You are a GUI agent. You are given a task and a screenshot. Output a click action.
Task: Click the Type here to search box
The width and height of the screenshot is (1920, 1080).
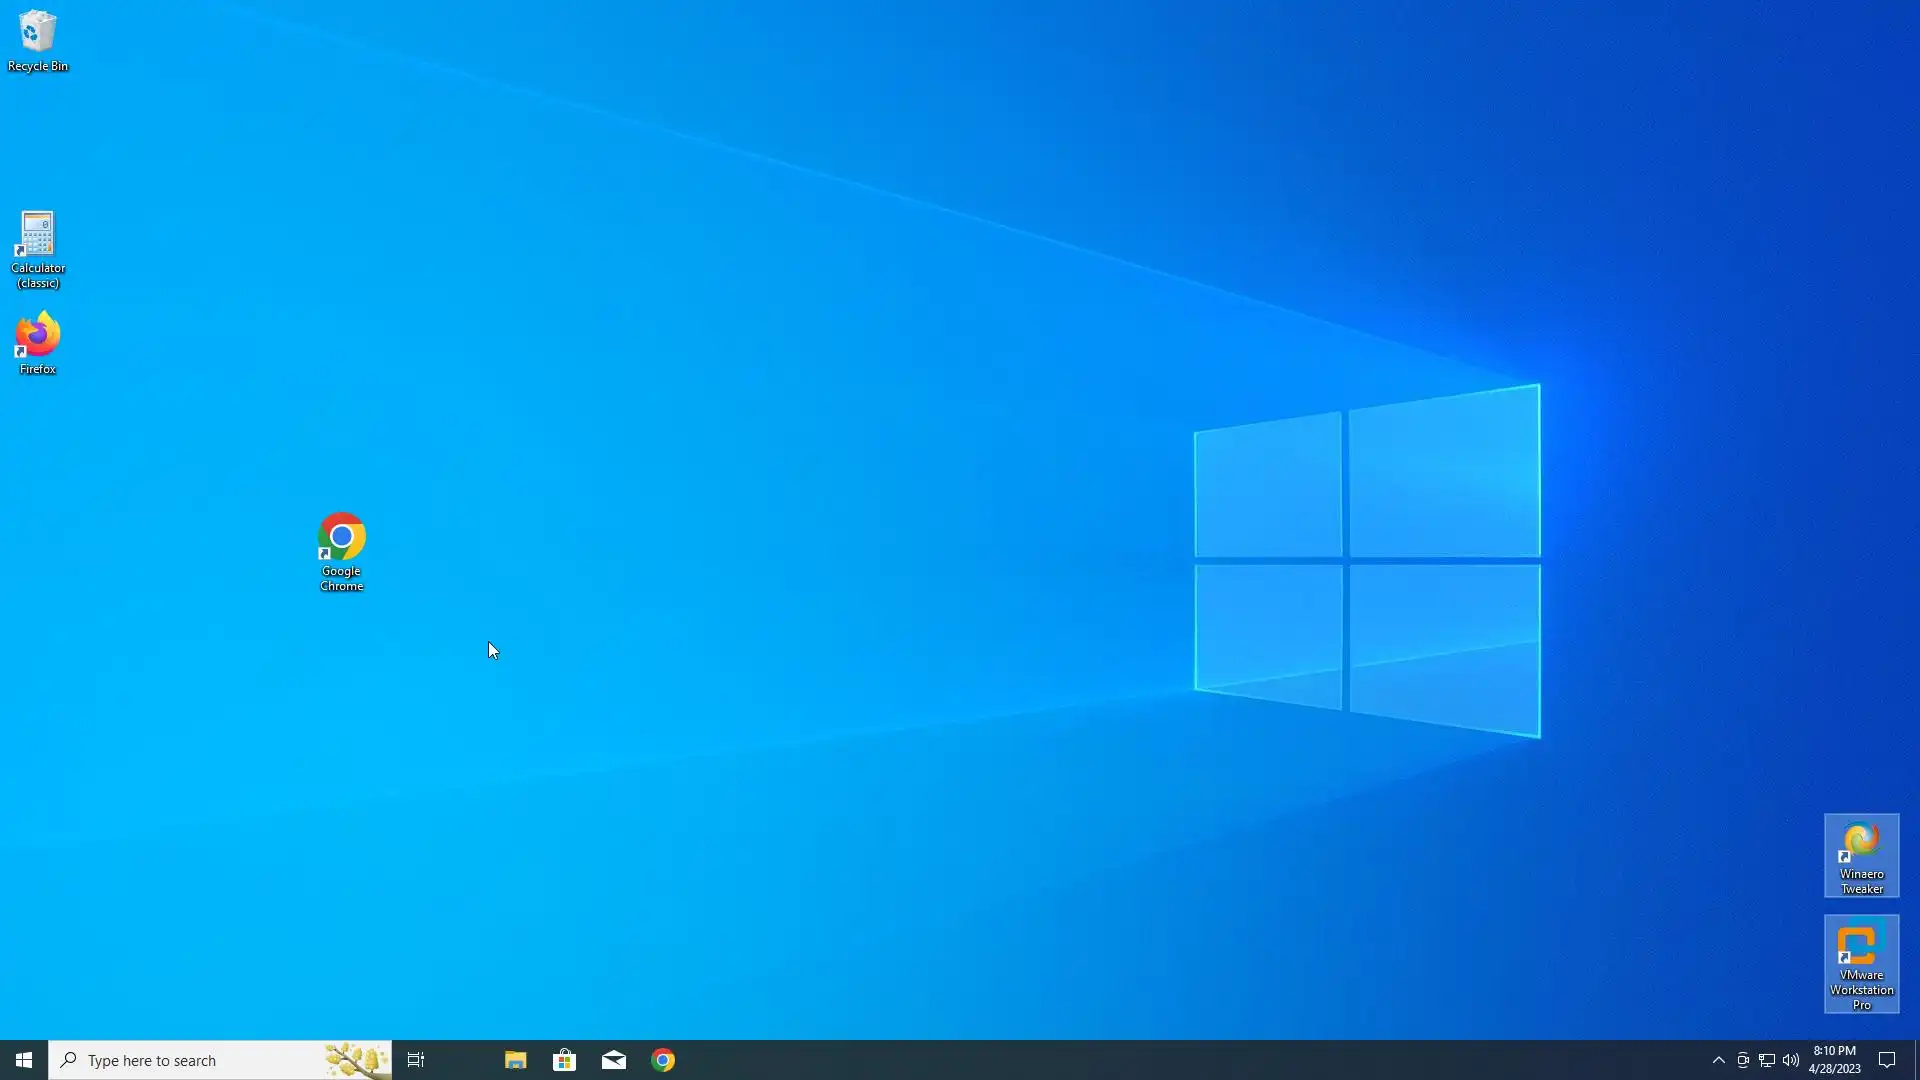(x=190, y=1060)
